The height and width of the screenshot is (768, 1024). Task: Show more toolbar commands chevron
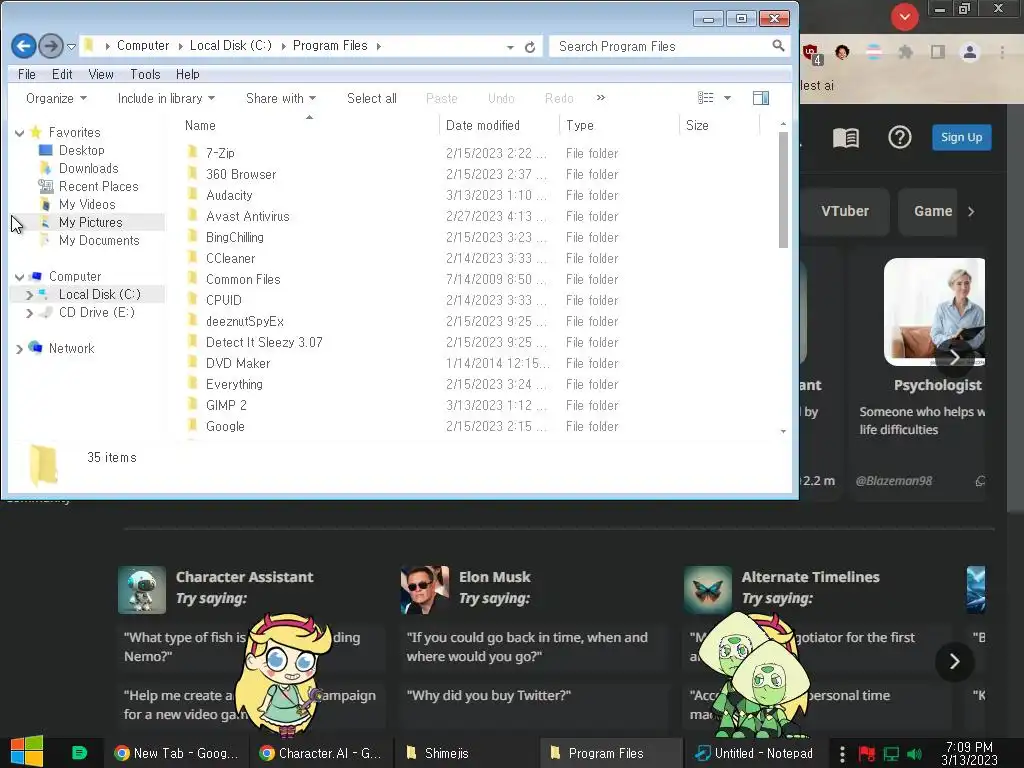pyautogui.click(x=601, y=98)
